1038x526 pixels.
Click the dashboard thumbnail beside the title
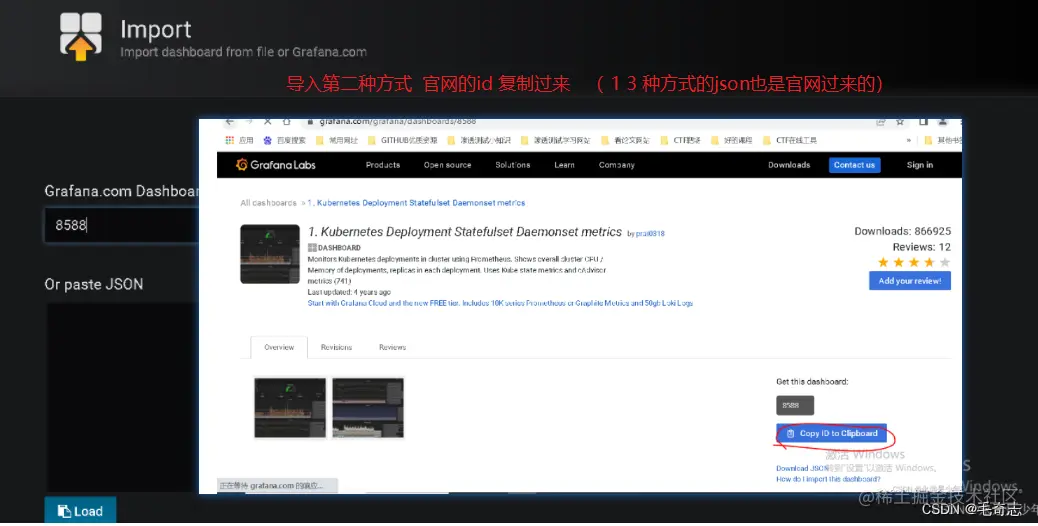click(x=269, y=254)
